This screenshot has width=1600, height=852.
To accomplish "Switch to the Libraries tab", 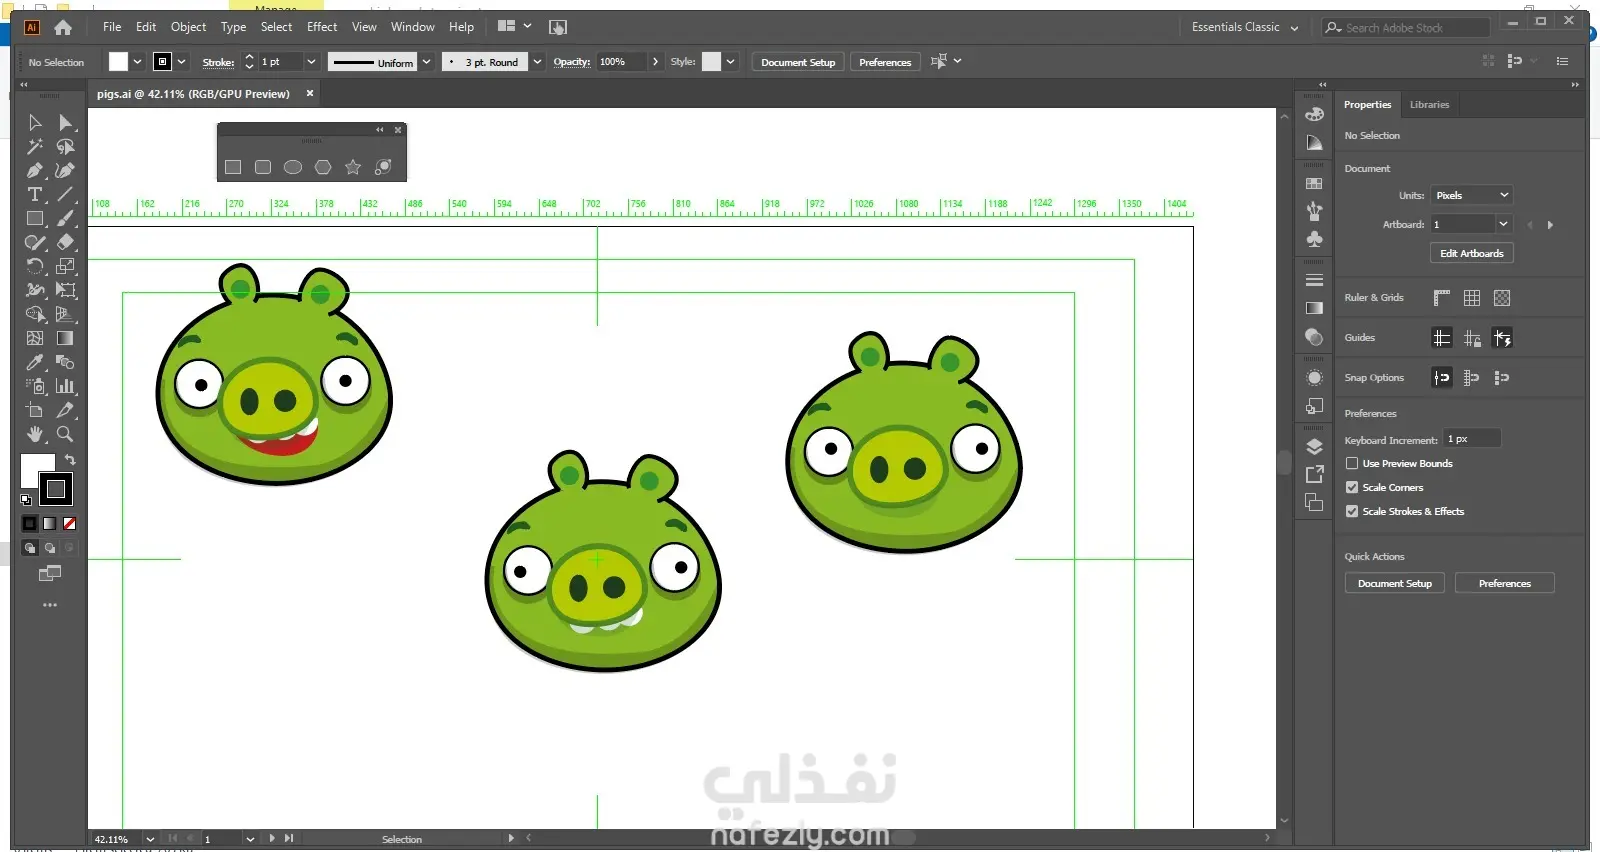I will (x=1429, y=104).
